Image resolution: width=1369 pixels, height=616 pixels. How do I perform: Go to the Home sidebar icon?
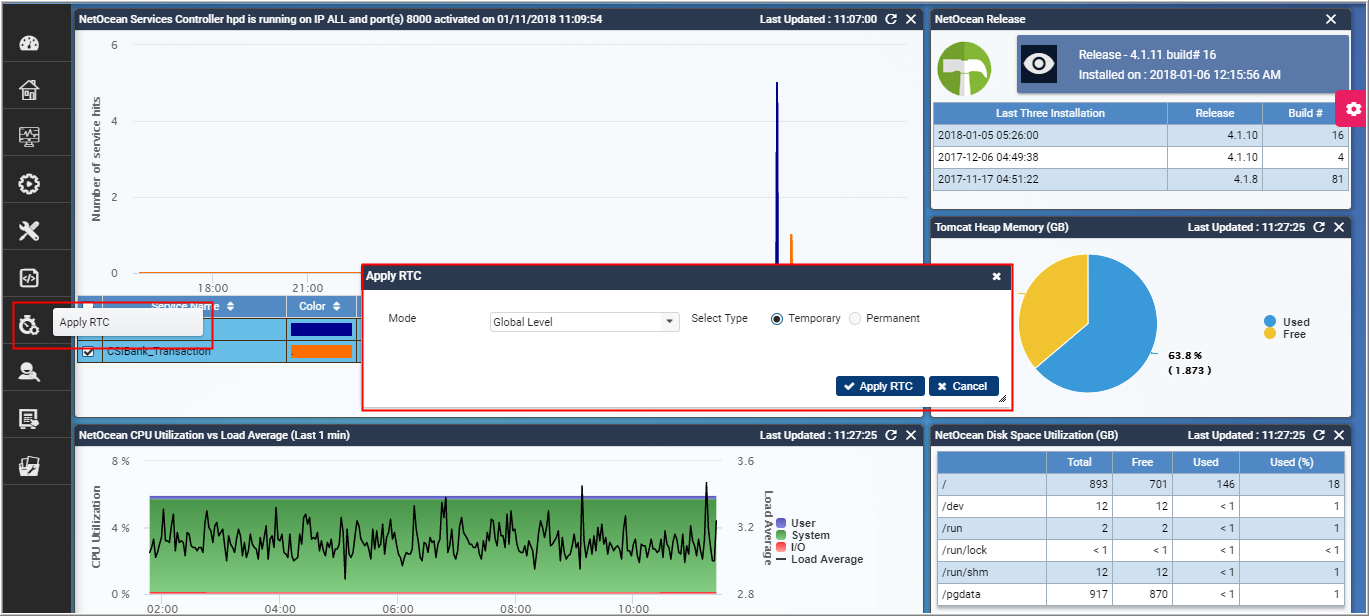[29, 90]
